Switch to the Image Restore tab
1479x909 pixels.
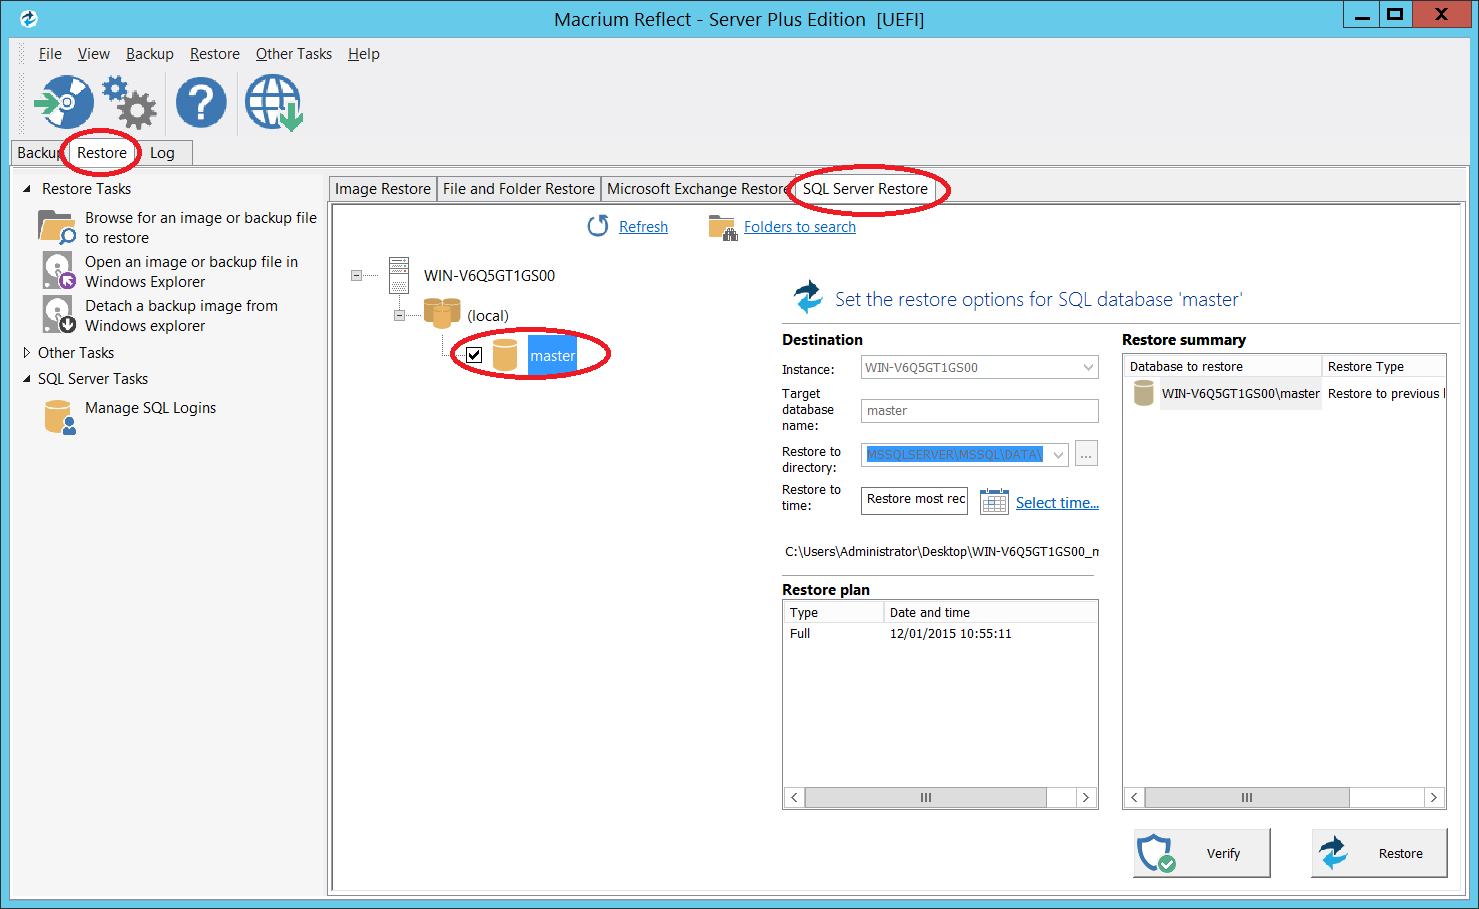[383, 189]
